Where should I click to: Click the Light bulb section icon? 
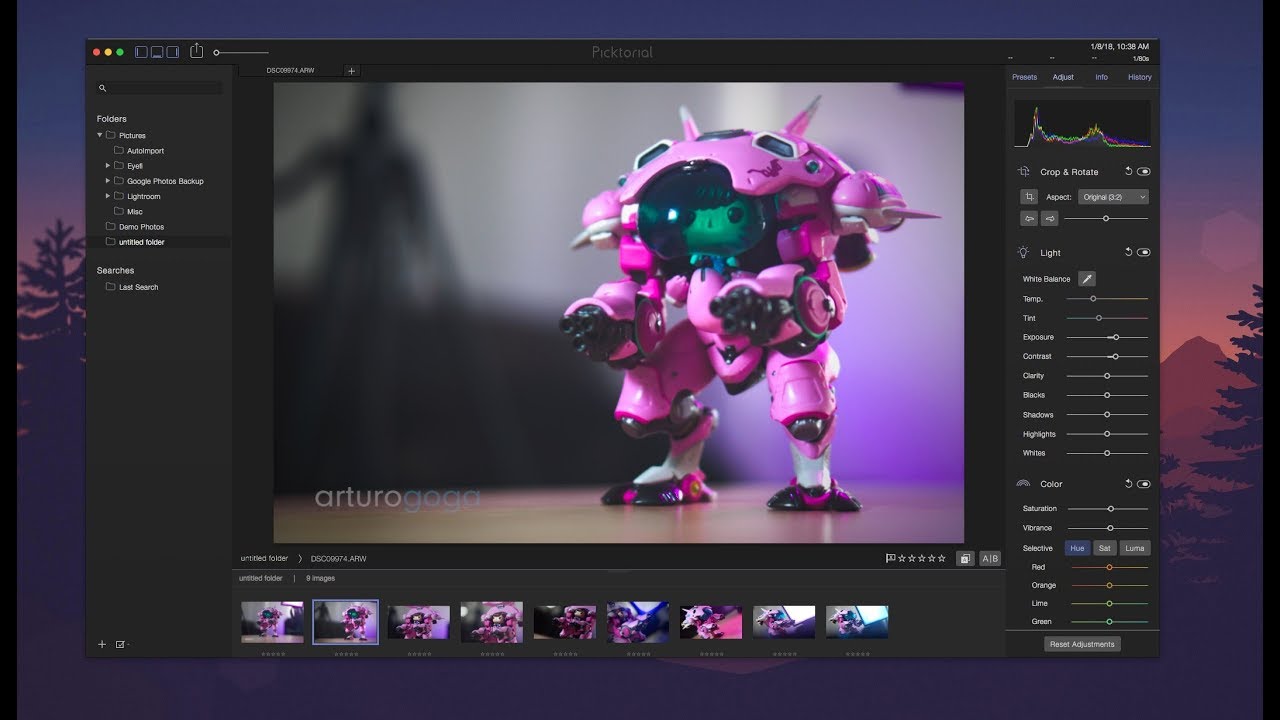(x=1024, y=253)
